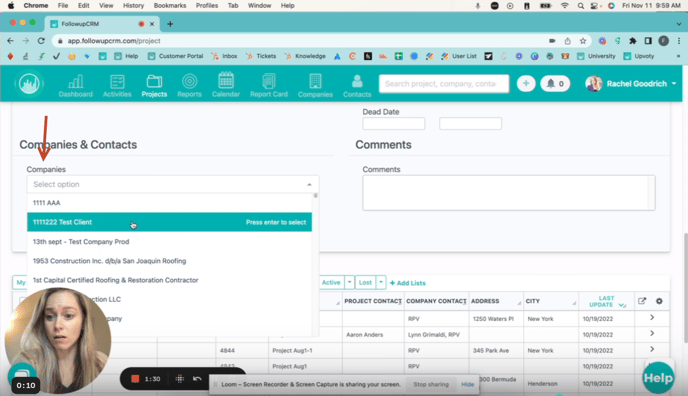Image resolution: width=688 pixels, height=396 pixels.
Task: Open the Companies section
Action: coord(315,85)
